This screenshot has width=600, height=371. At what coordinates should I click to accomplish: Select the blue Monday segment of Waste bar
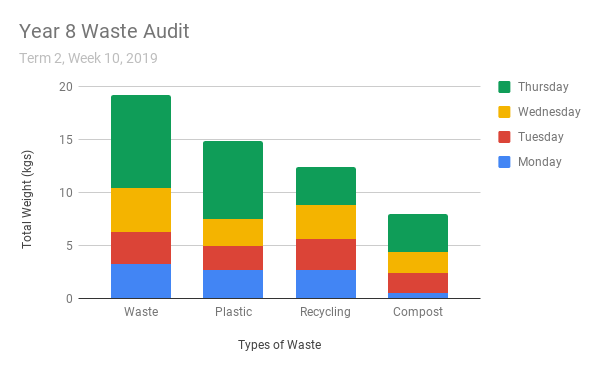point(141,281)
